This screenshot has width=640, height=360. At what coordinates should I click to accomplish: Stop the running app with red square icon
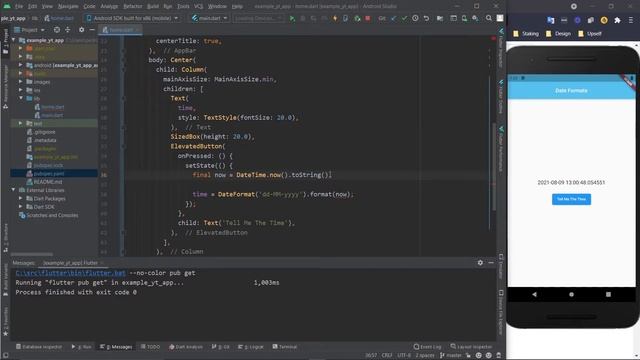368,18
